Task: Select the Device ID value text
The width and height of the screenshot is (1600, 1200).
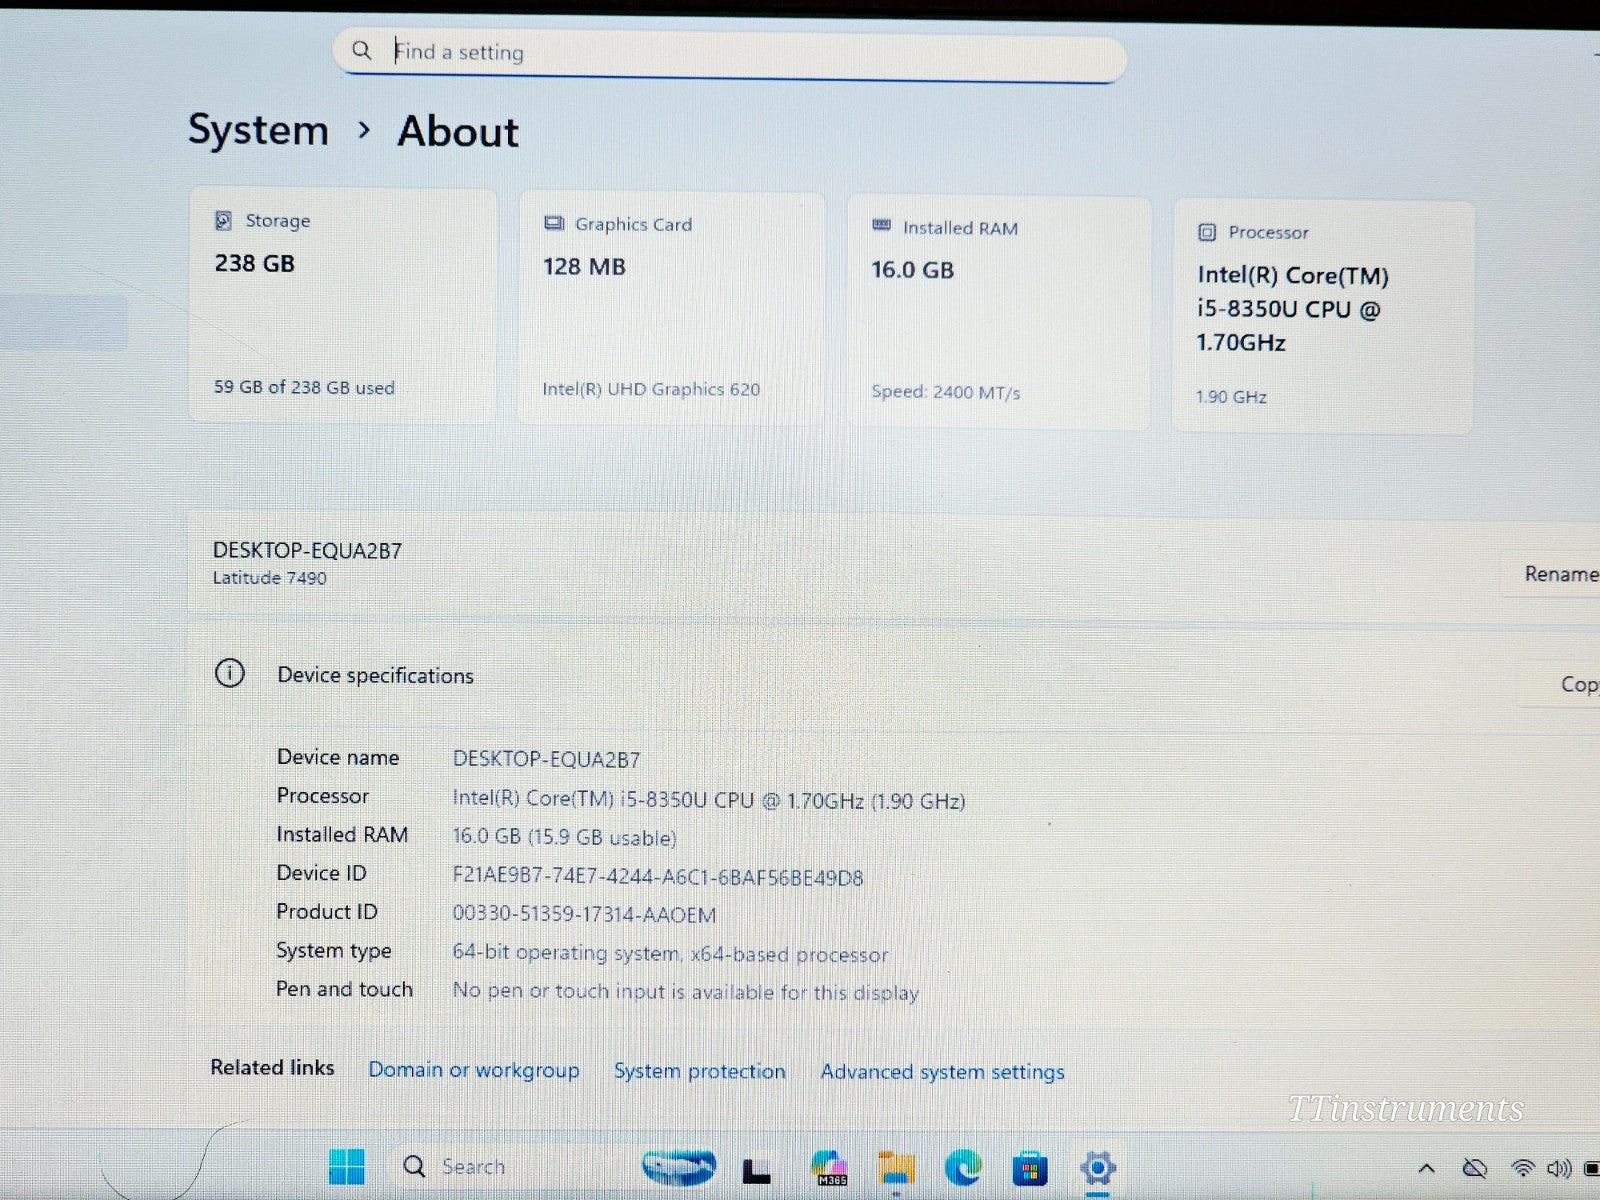Action: (x=658, y=877)
